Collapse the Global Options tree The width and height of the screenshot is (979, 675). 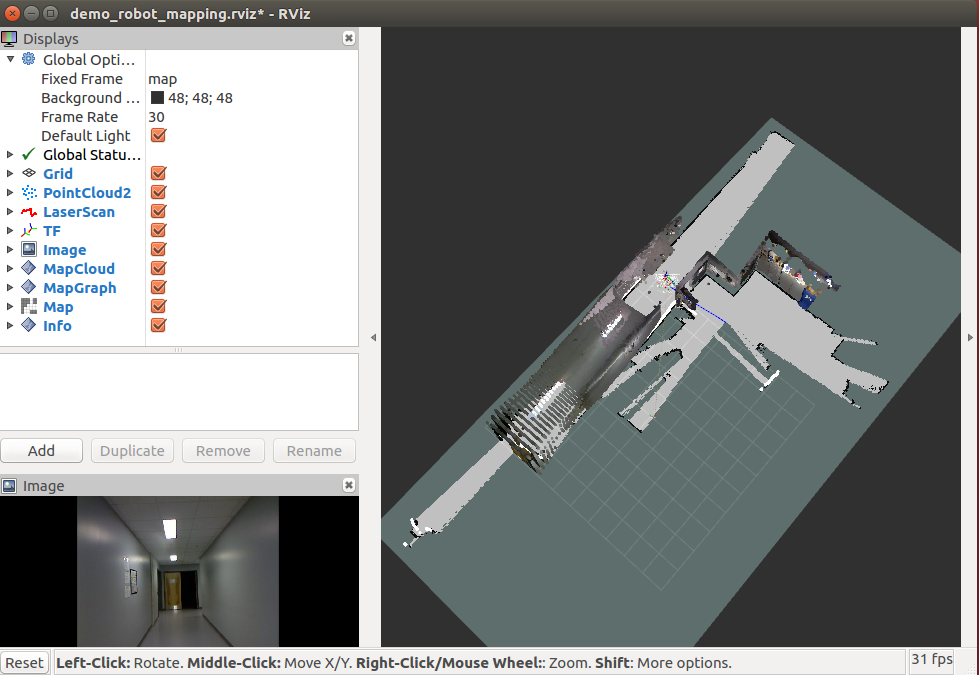click(x=11, y=60)
